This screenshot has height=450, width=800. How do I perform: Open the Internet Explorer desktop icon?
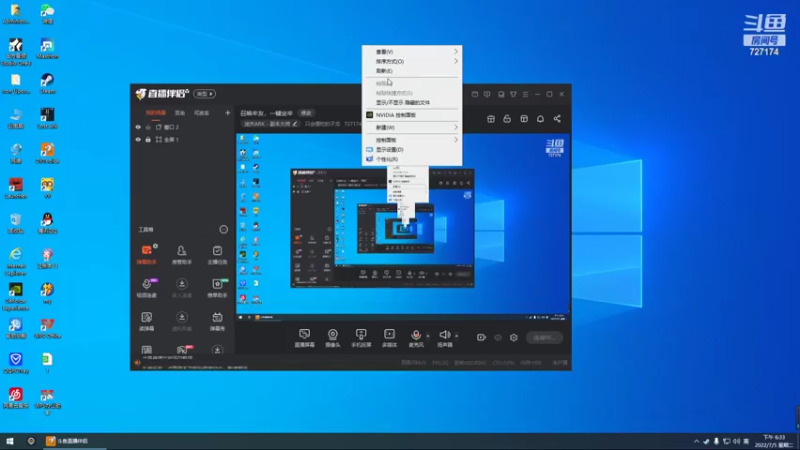pos(16,262)
